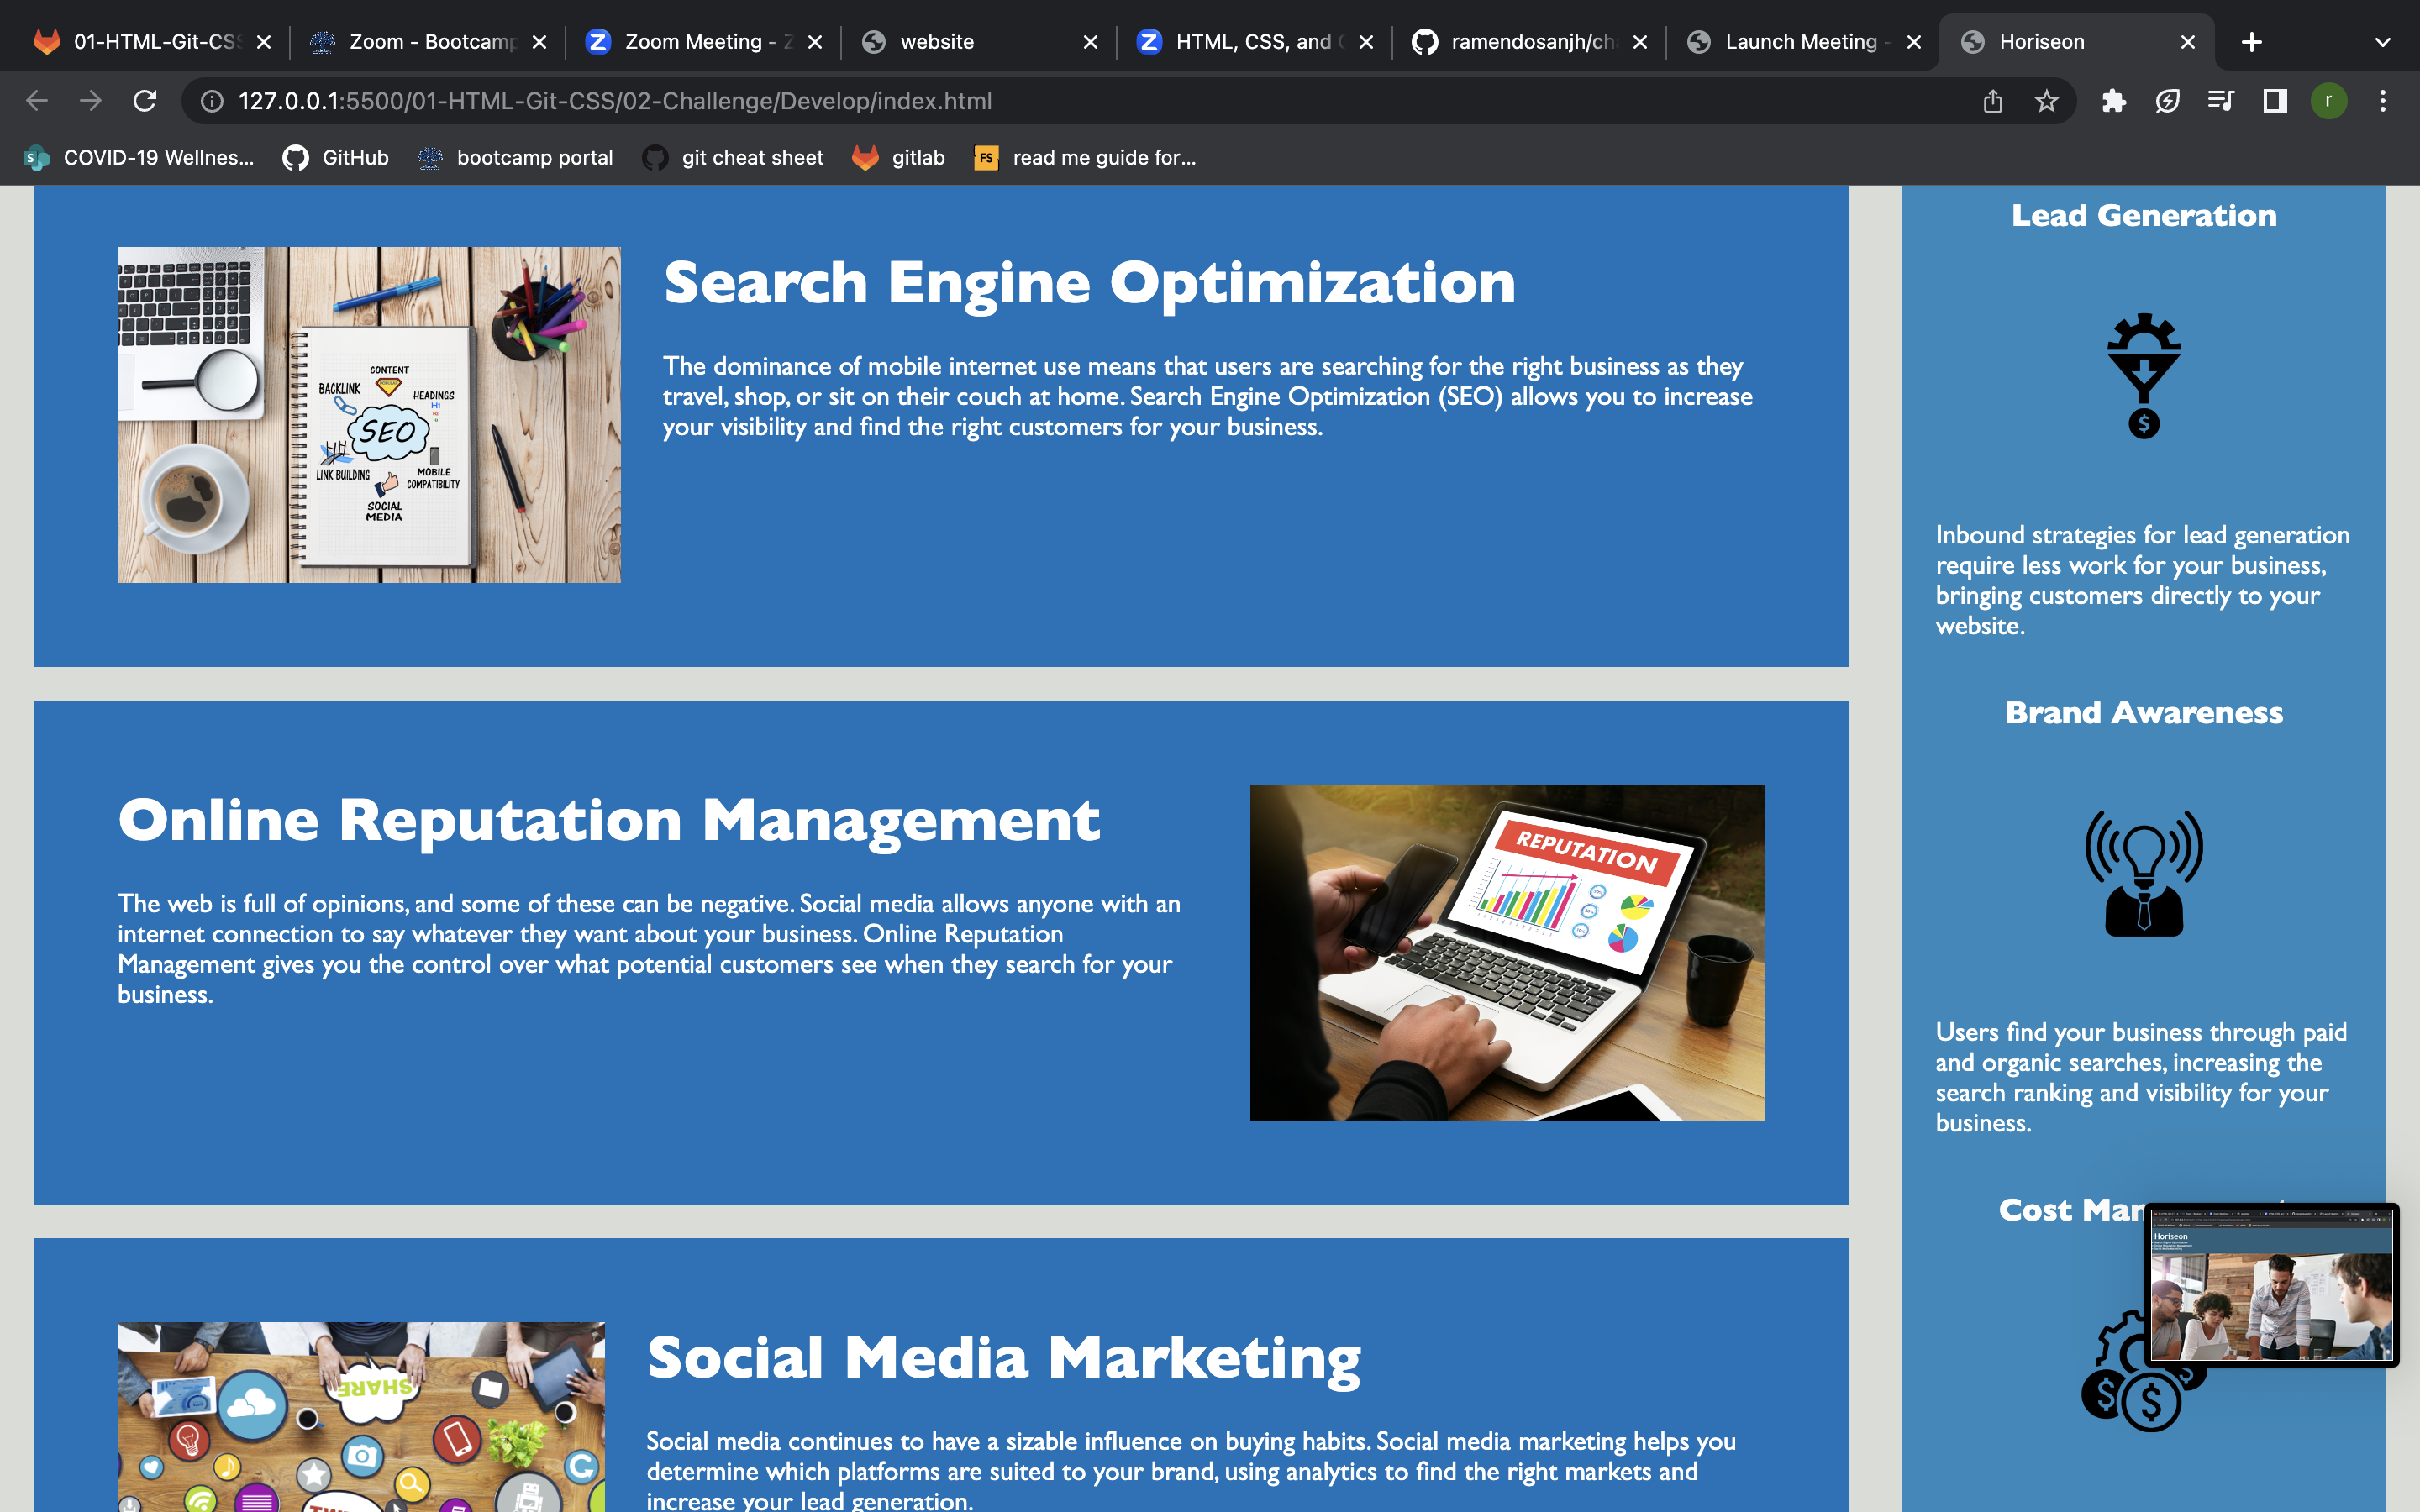This screenshot has height=1512, width=2420.
Task: Click the SEO notebook image
Action: click(x=369, y=415)
